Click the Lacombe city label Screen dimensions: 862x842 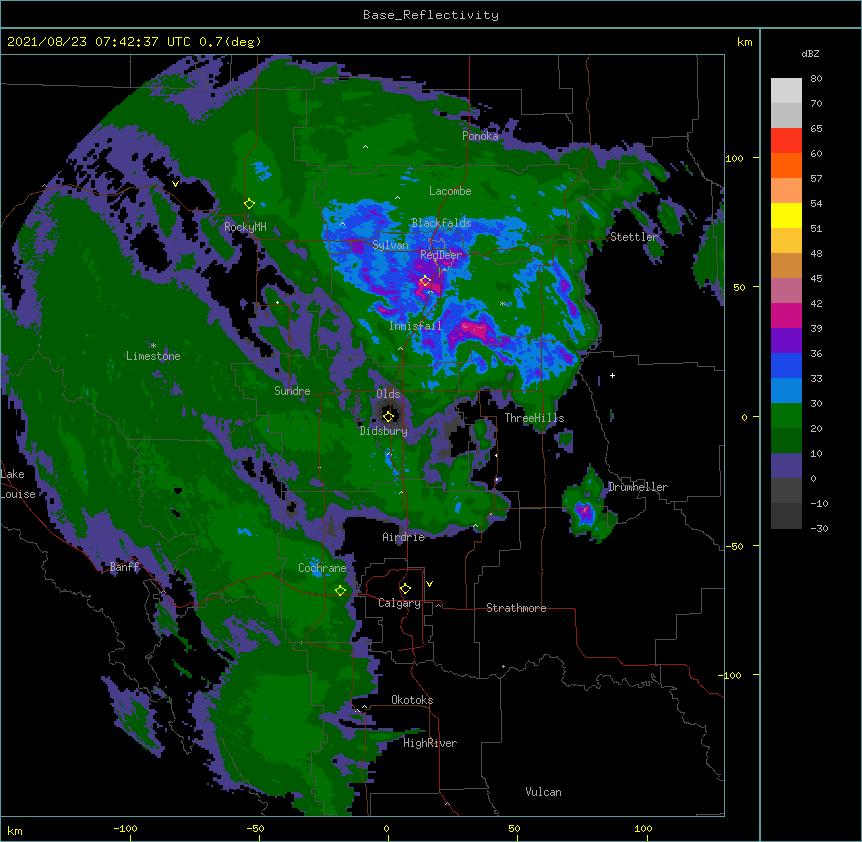[x=450, y=191]
